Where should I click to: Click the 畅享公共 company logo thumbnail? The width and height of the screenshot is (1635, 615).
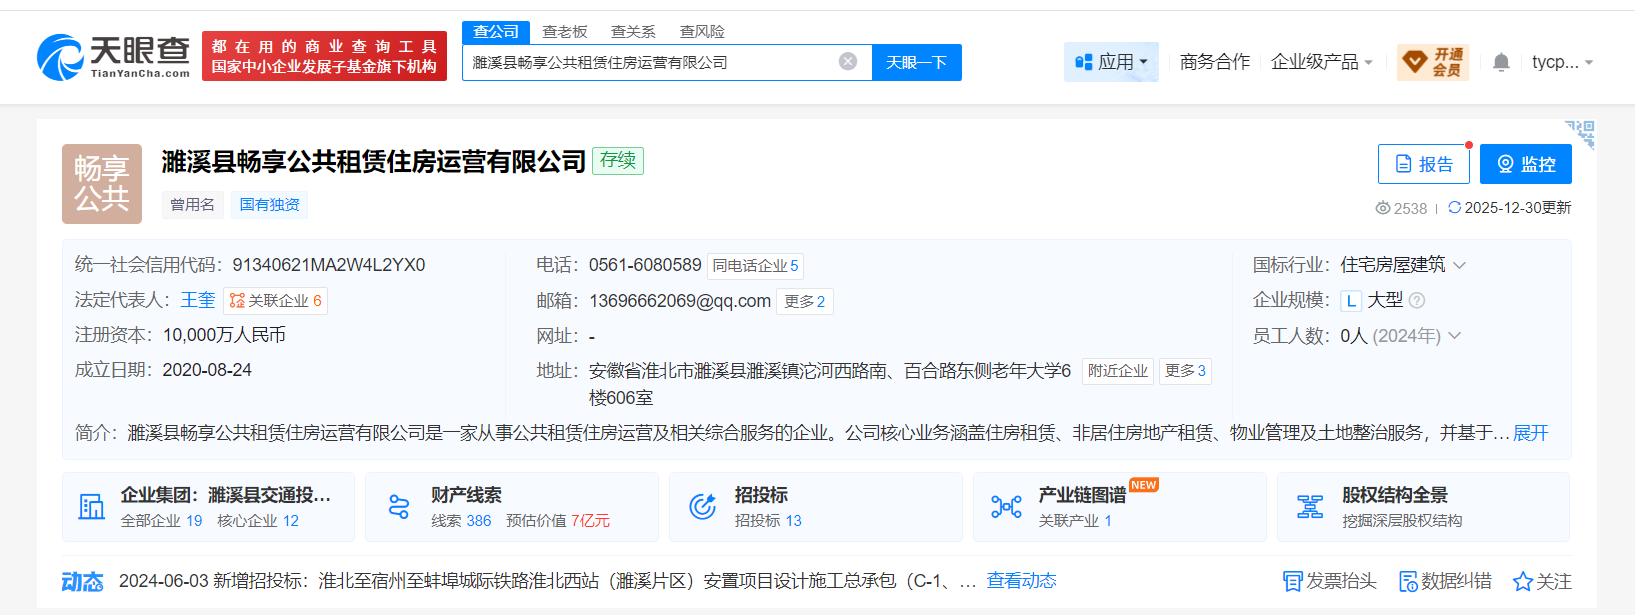(102, 184)
